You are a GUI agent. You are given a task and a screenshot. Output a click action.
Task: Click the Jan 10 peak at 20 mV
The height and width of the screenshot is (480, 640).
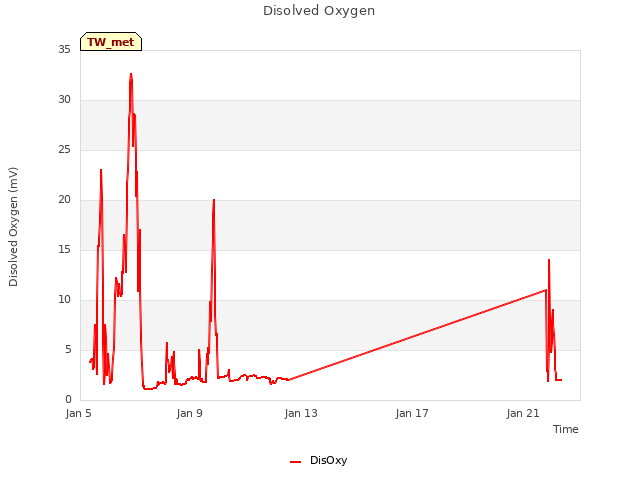click(x=214, y=200)
